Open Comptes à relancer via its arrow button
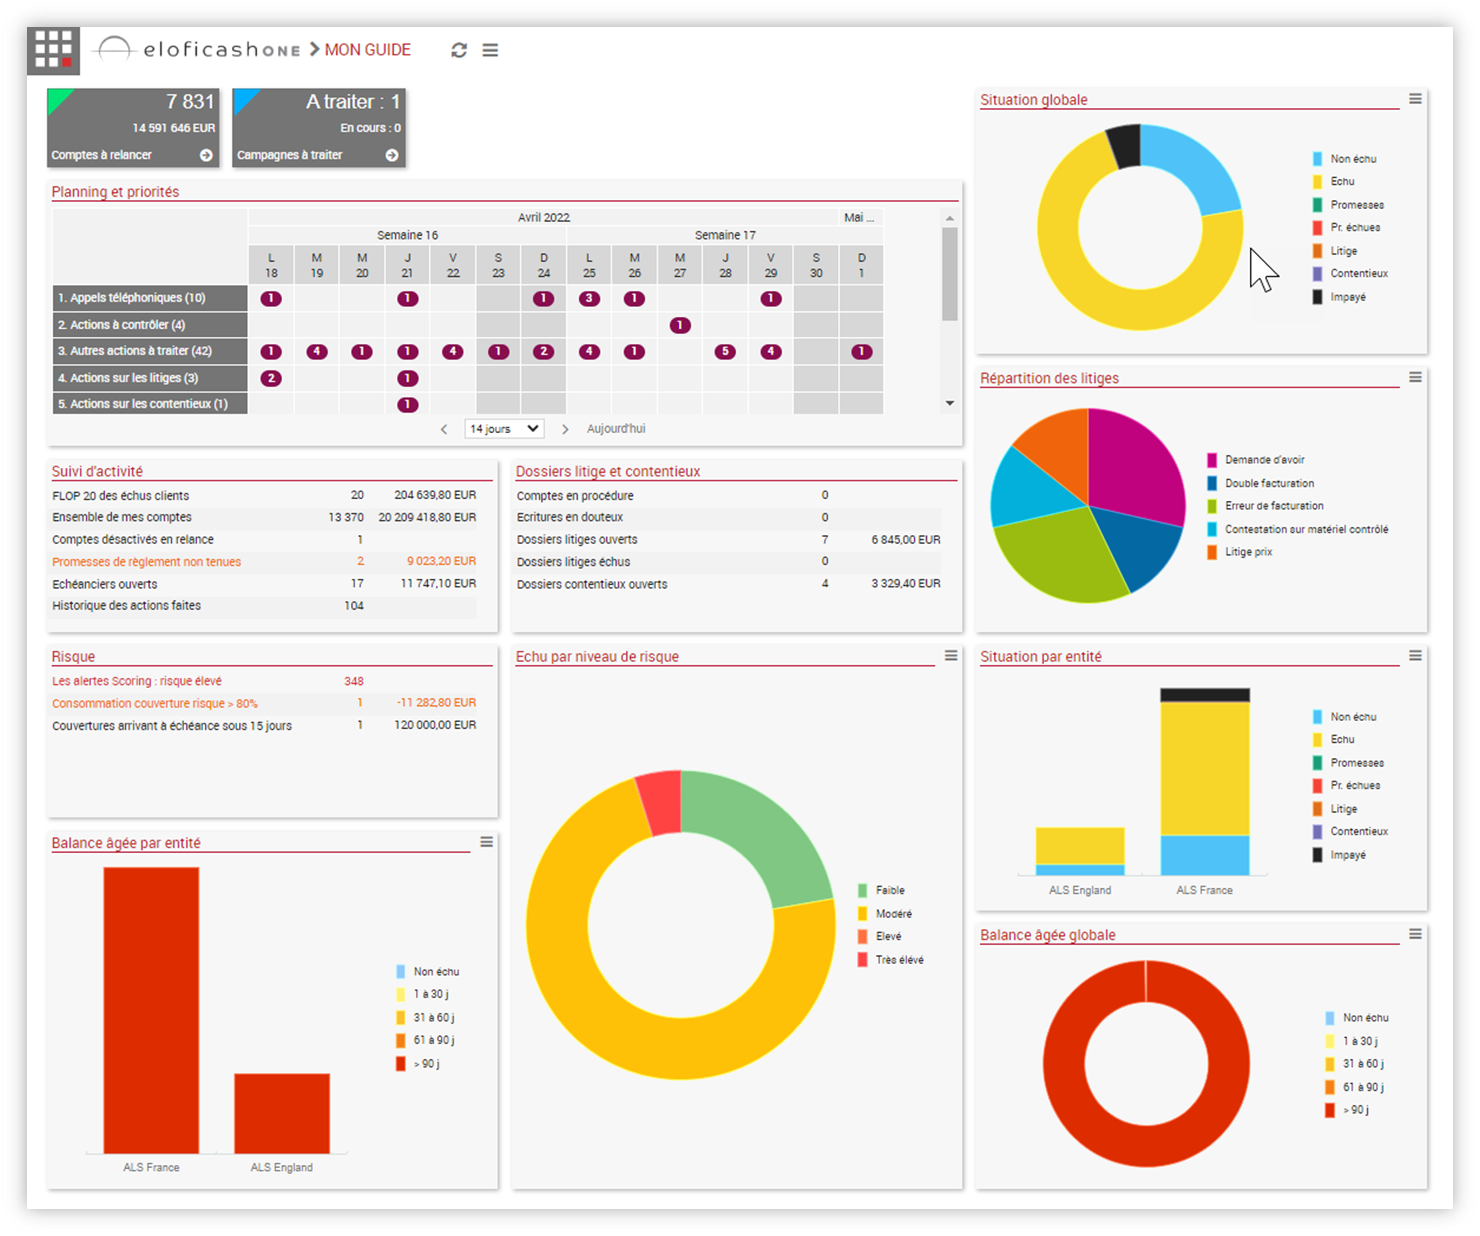 pyautogui.click(x=207, y=155)
